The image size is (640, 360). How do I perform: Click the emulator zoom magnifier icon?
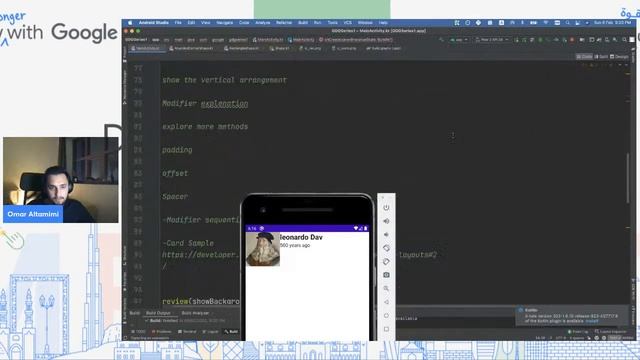(x=386, y=289)
